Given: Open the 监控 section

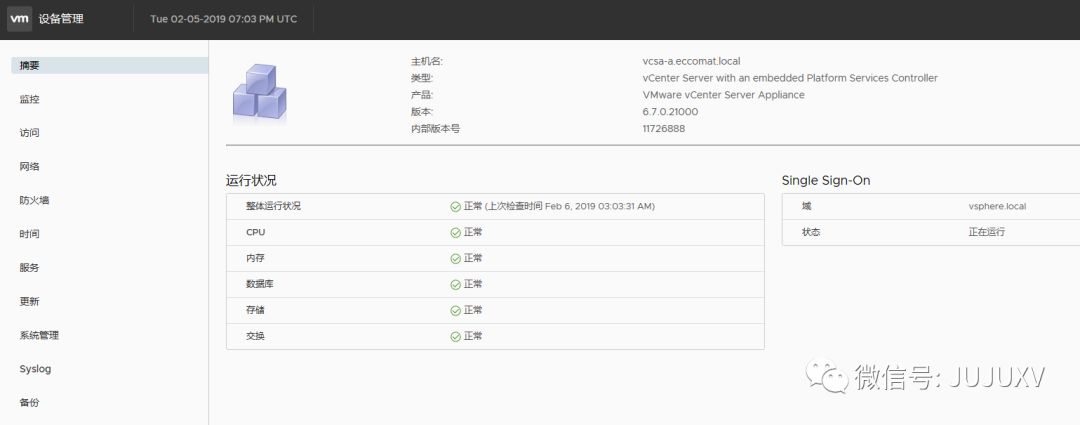Looking at the screenshot, I should 30,99.
